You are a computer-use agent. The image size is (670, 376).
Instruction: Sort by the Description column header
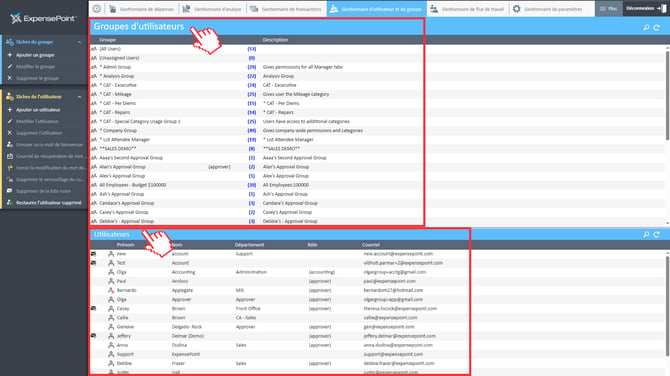click(275, 40)
